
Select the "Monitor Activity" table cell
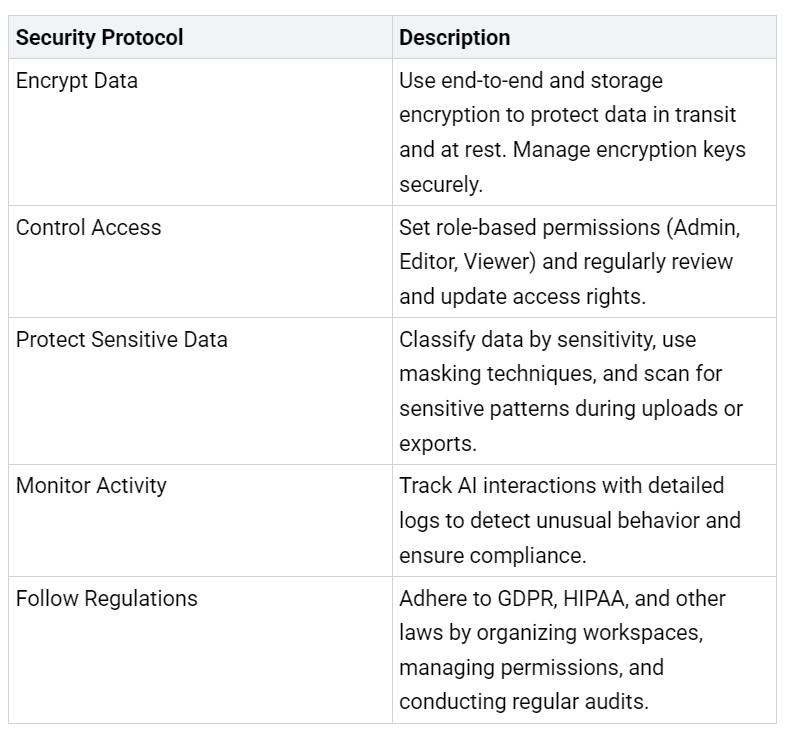click(x=91, y=485)
